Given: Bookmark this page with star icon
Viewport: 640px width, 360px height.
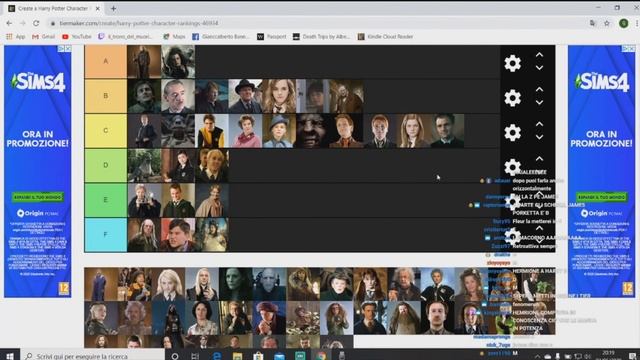Looking at the screenshot, I should [x=607, y=23].
